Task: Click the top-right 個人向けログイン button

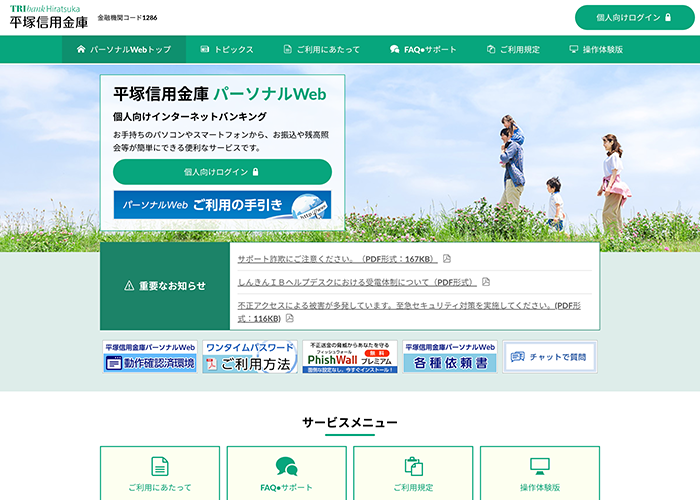Action: pyautogui.click(x=634, y=17)
